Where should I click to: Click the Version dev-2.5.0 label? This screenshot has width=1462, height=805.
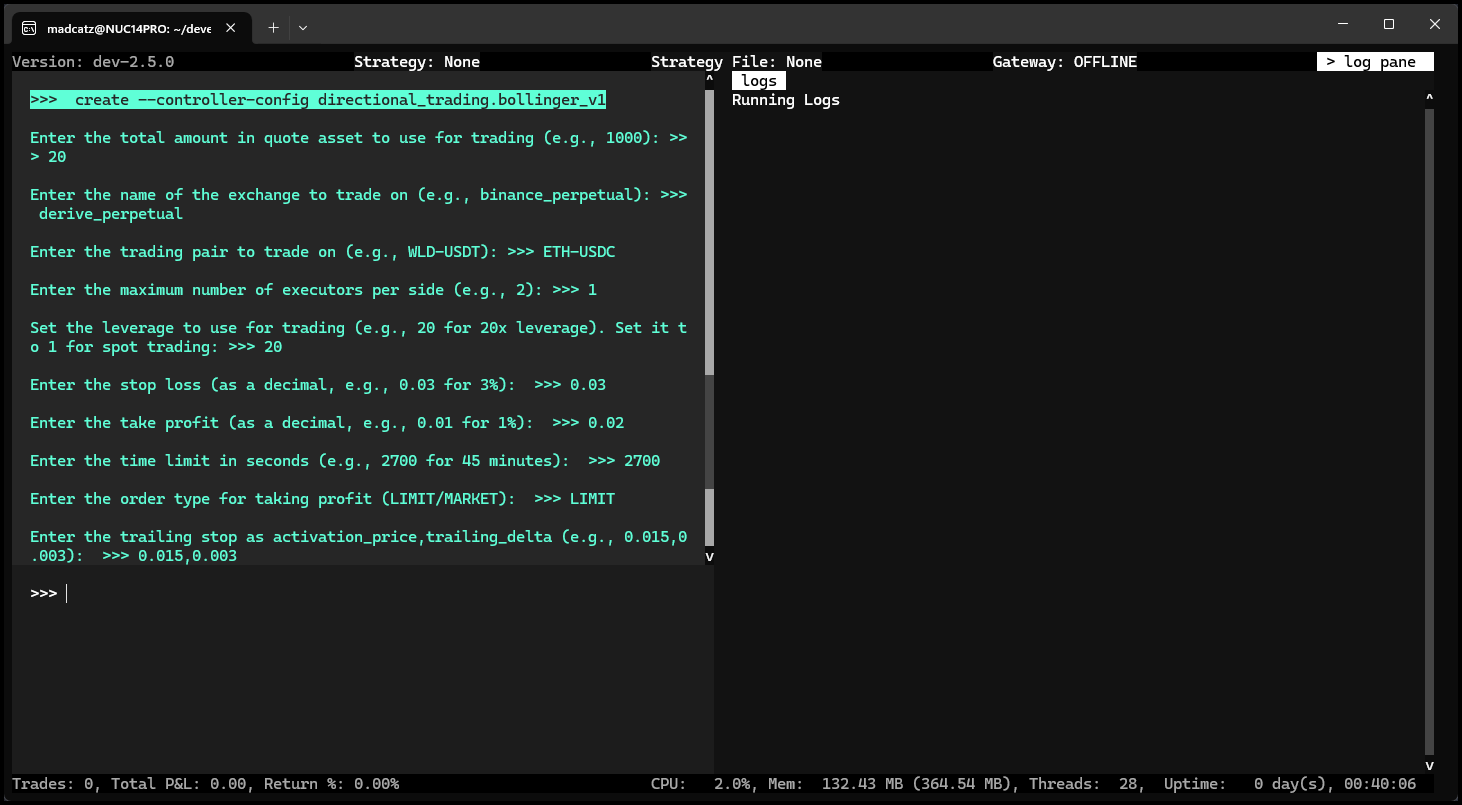[x=93, y=62]
